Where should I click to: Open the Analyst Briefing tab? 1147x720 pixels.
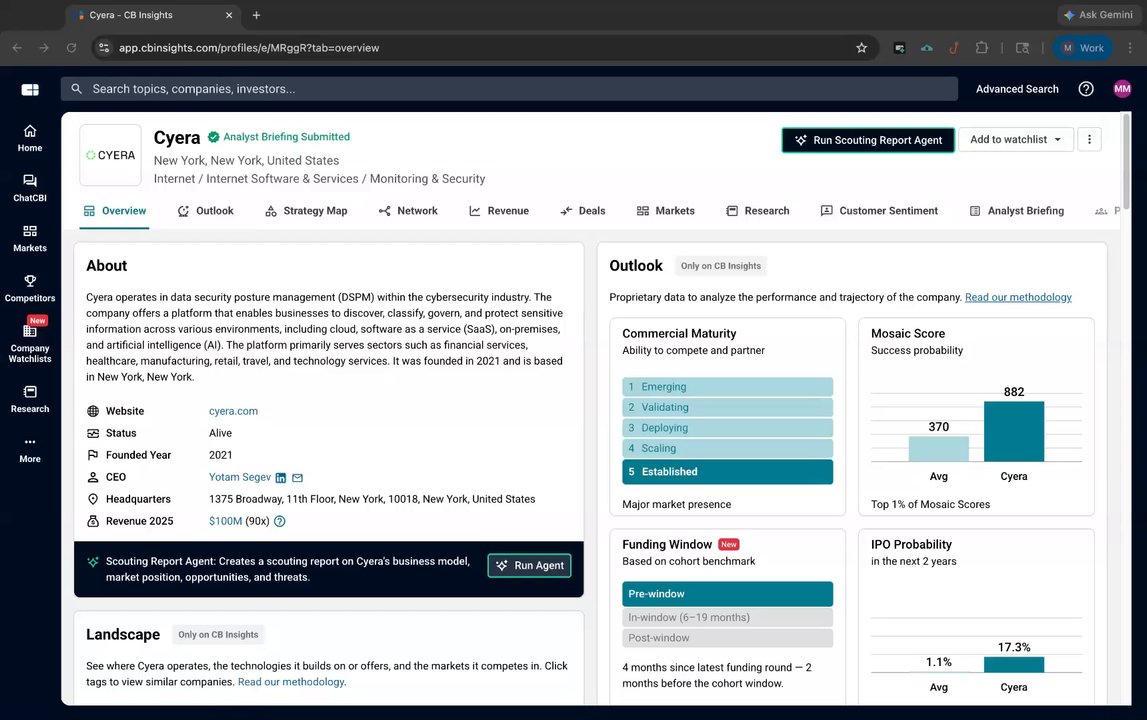click(1017, 211)
